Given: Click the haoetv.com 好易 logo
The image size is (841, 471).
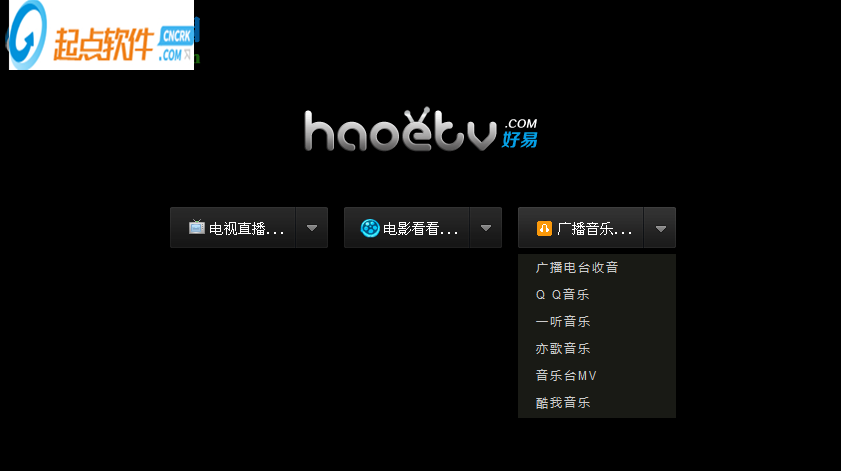Looking at the screenshot, I should click(421, 129).
